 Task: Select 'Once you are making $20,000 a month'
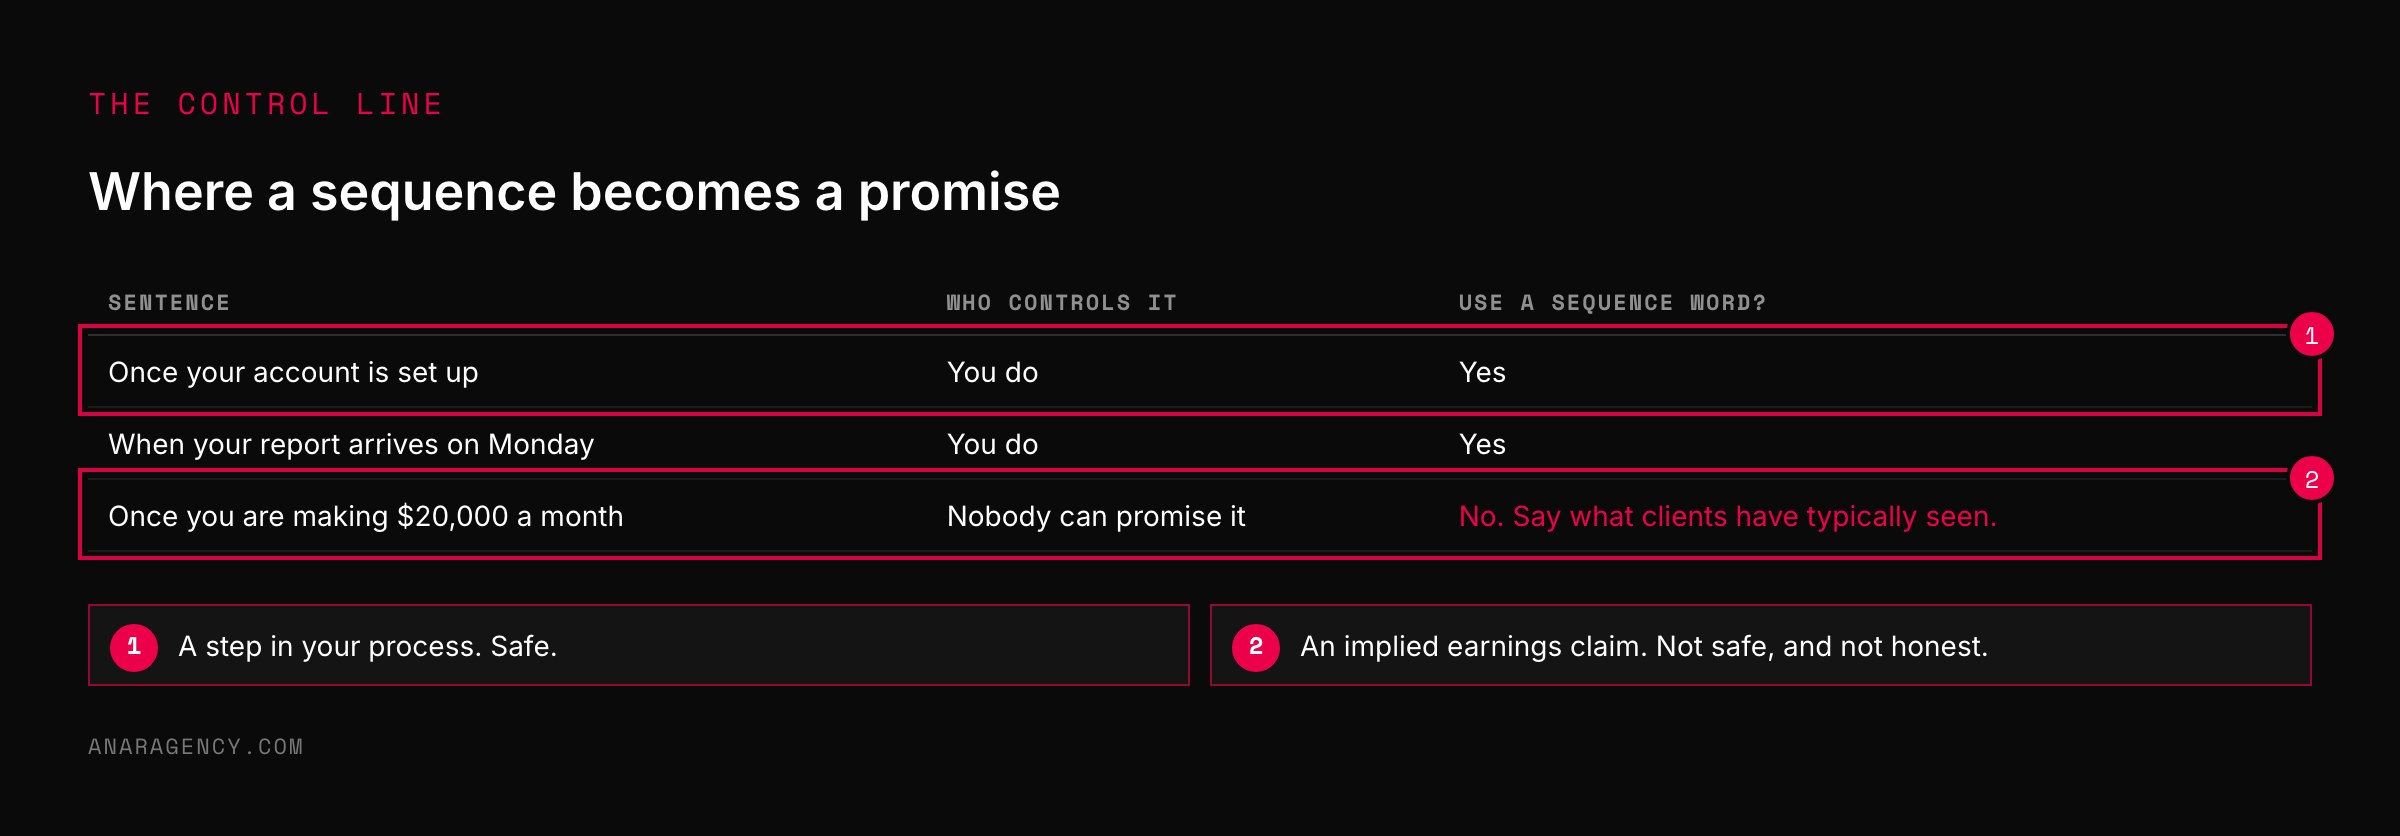(x=366, y=516)
